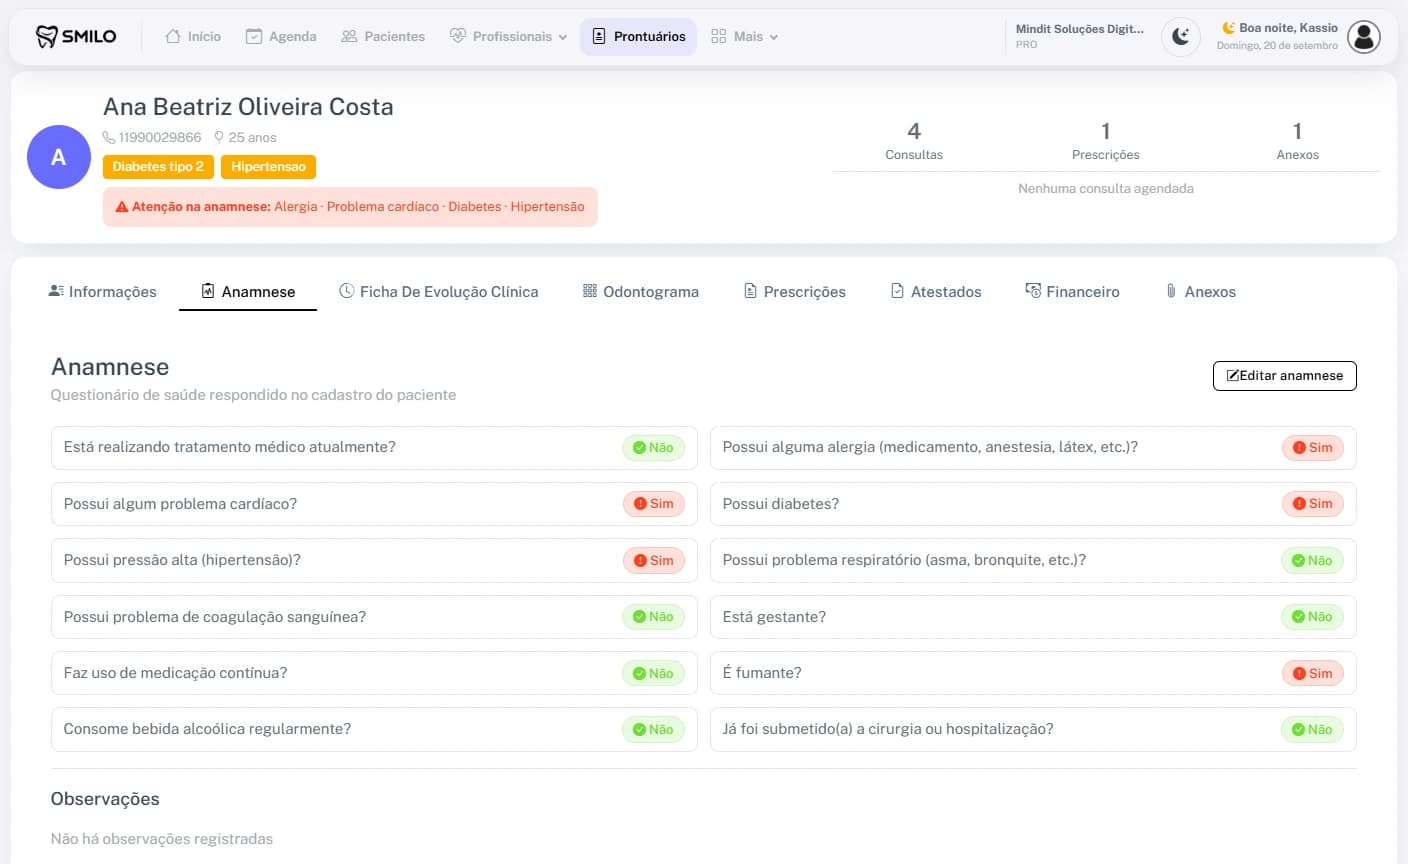
Task: Click Não badge for coagulação sanguínea
Action: (653, 617)
